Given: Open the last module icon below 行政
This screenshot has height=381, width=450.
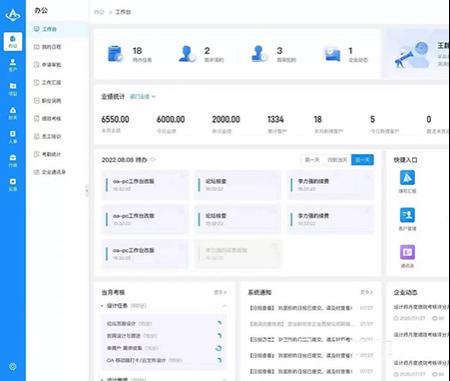Looking at the screenshot, I should pos(13,184).
